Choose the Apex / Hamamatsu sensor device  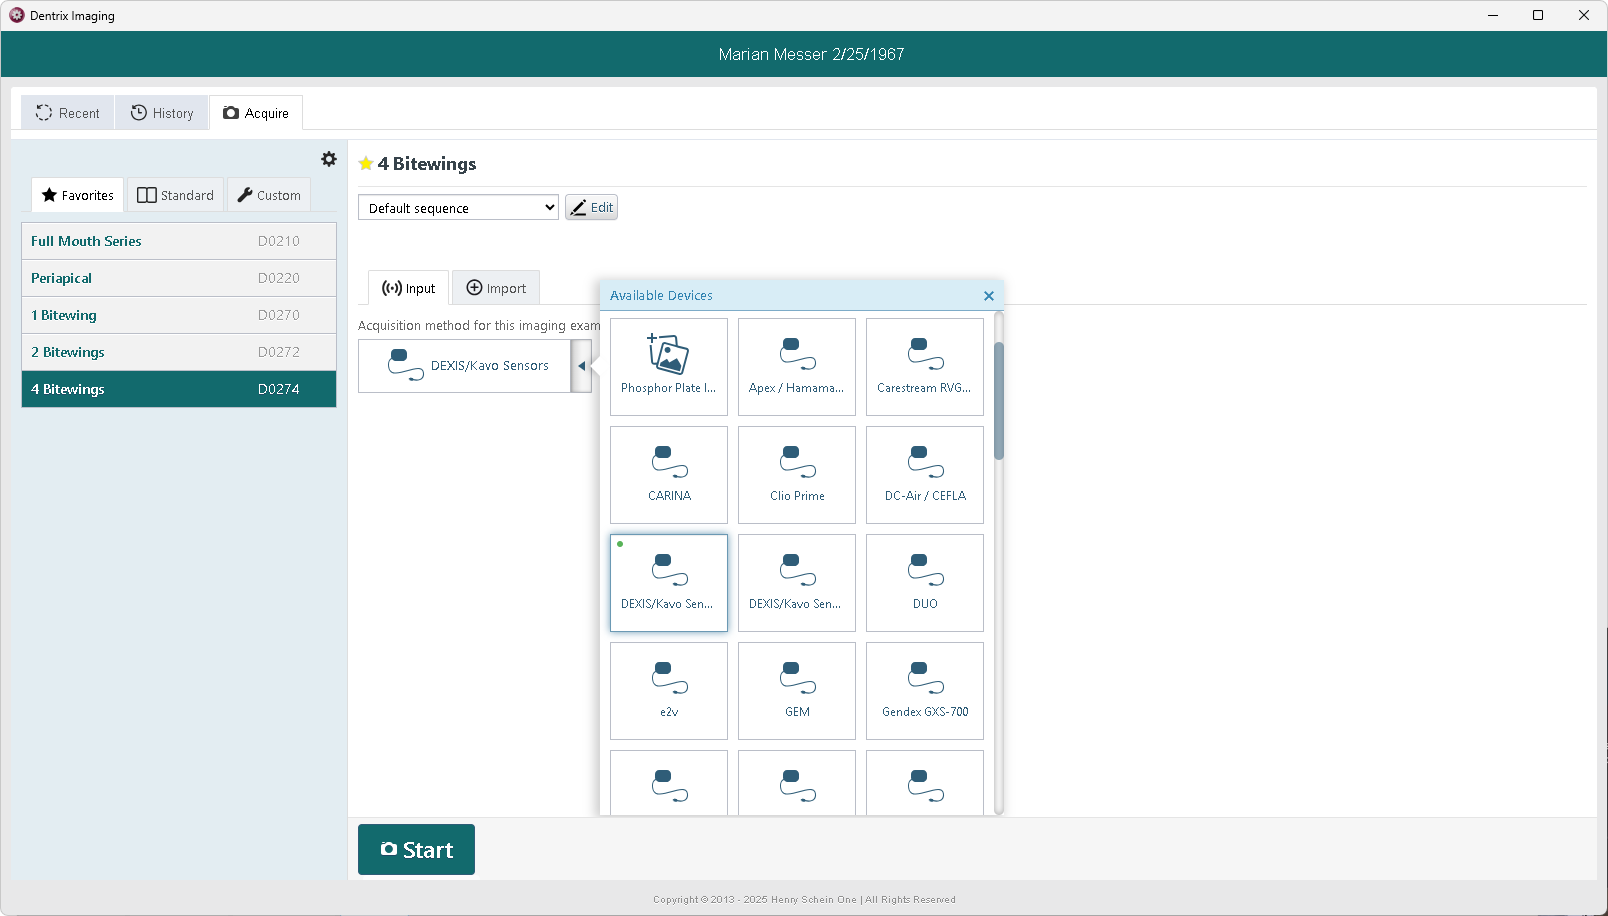point(796,366)
